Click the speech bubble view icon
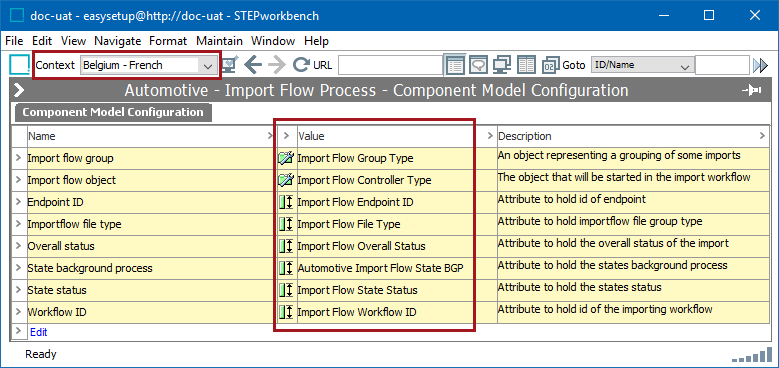The width and height of the screenshot is (779, 368). (478, 65)
